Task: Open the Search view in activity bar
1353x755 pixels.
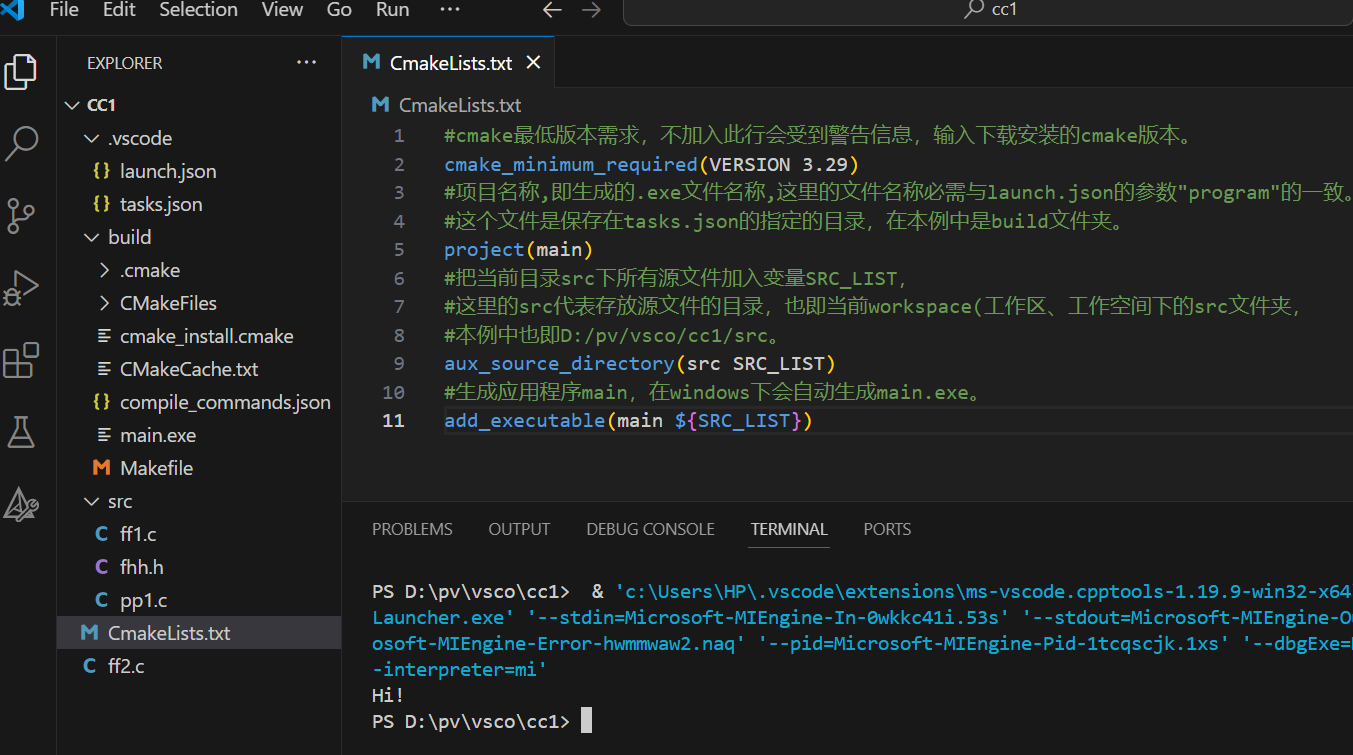Action: (x=21, y=144)
